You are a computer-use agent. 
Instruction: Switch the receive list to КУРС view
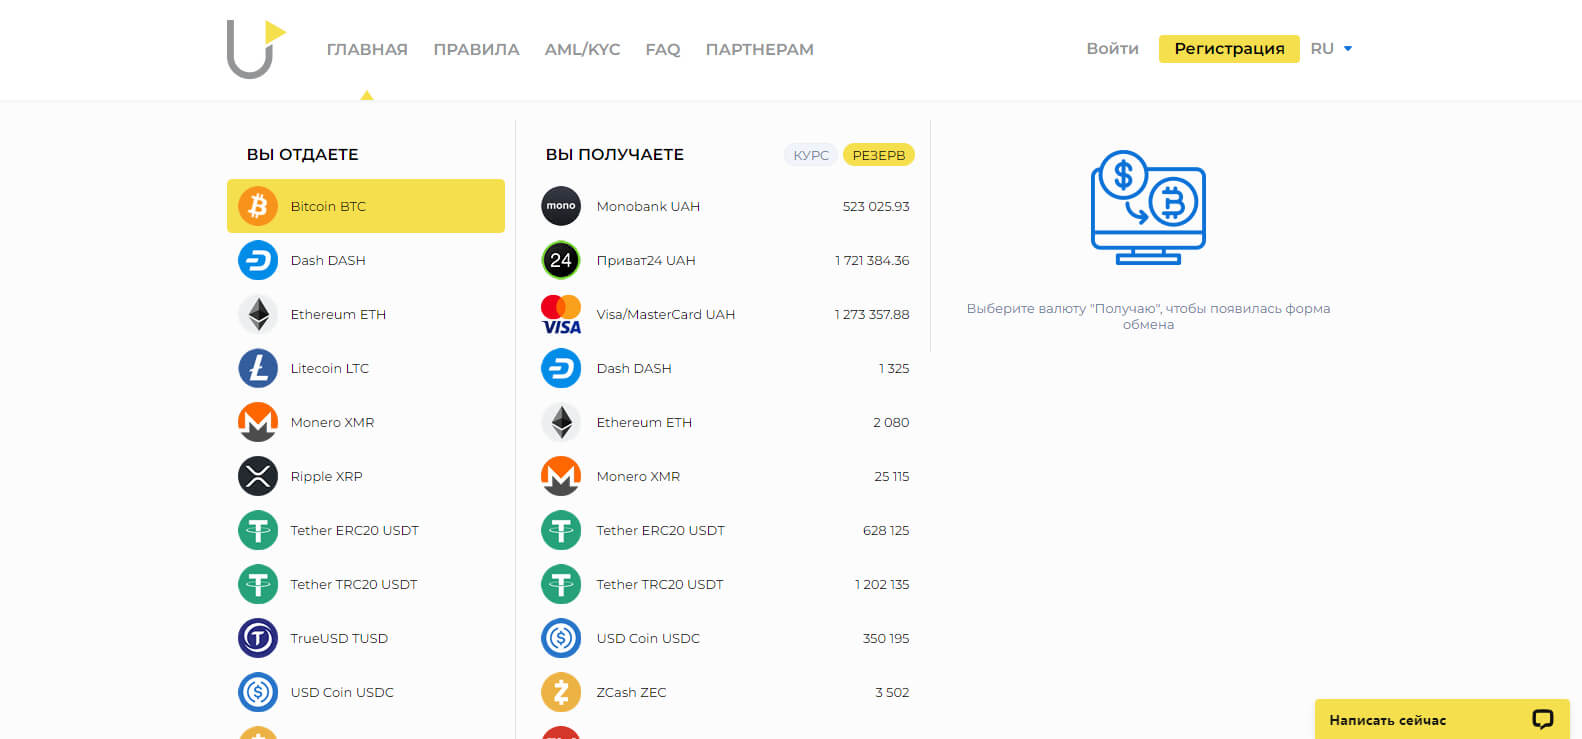811,155
